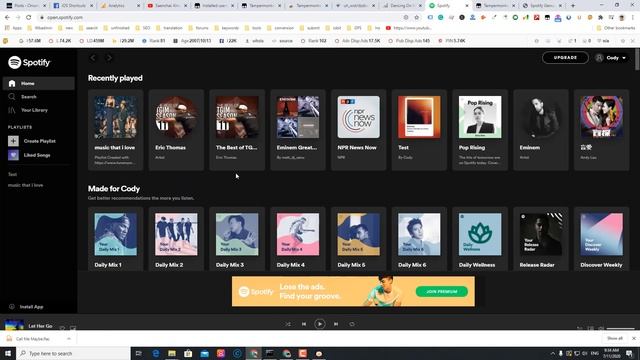Open the Mail app from the taskbar
This screenshot has width=640, height=360.
pos(204,353)
